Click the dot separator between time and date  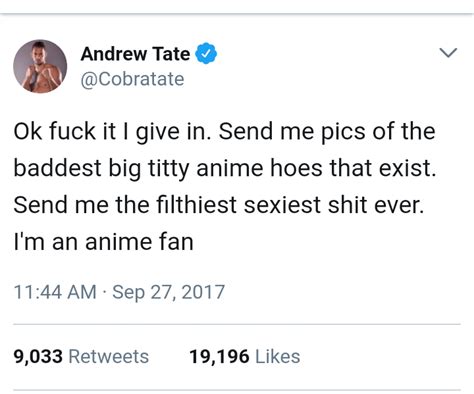pos(104,293)
